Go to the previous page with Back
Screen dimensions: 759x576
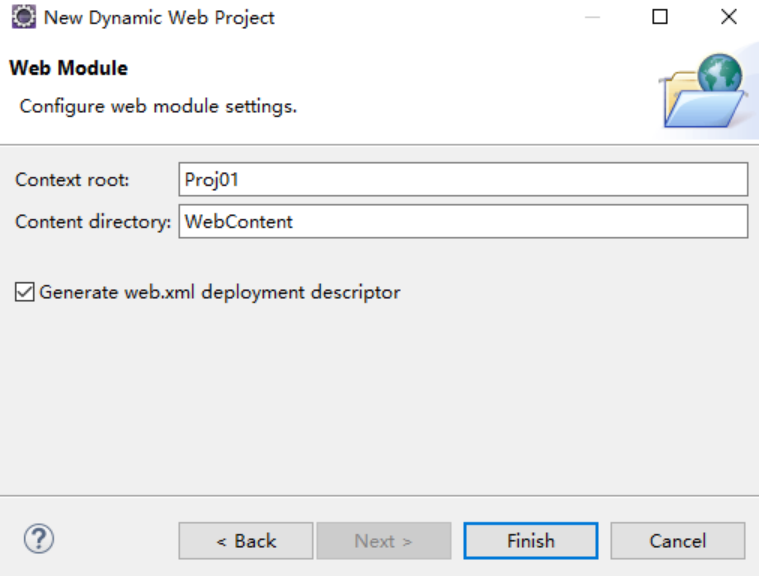246,541
